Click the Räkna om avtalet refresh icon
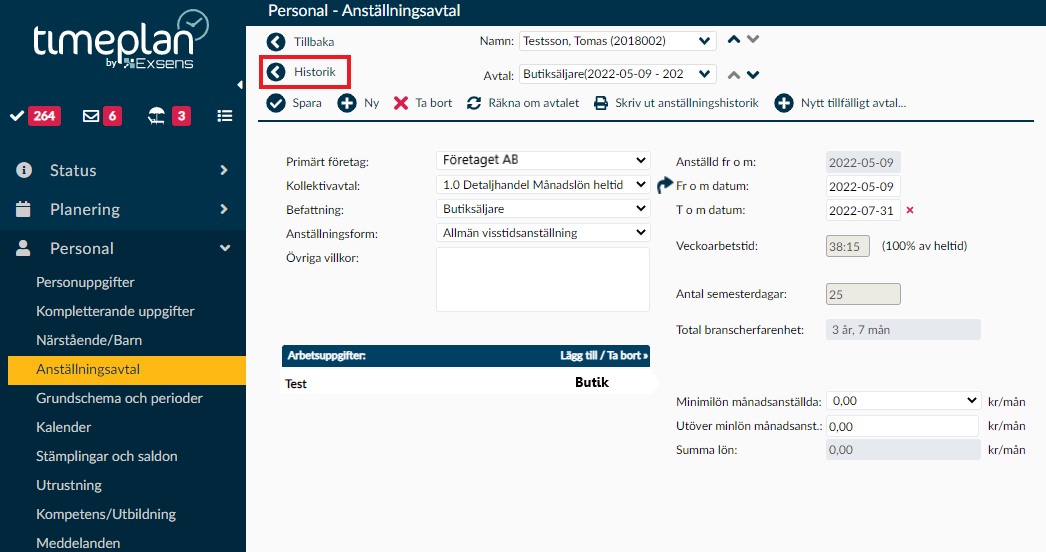 tap(474, 103)
